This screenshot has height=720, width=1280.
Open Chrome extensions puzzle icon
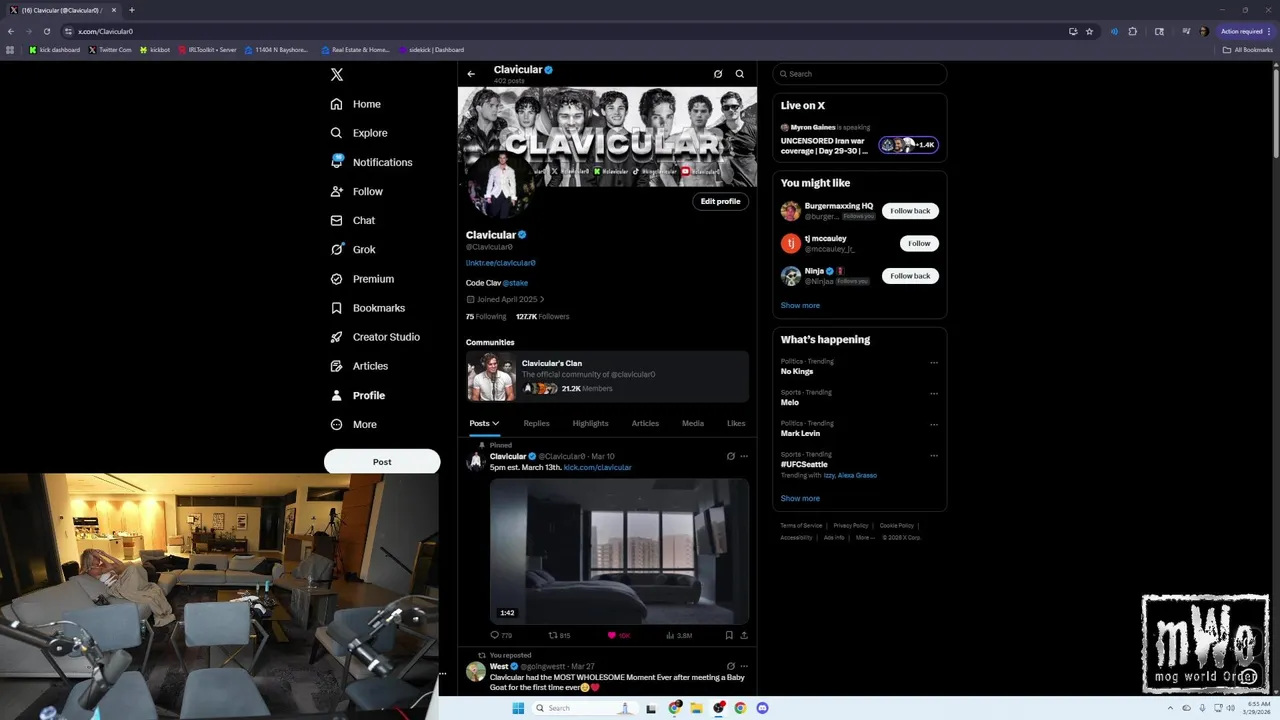click(1133, 31)
